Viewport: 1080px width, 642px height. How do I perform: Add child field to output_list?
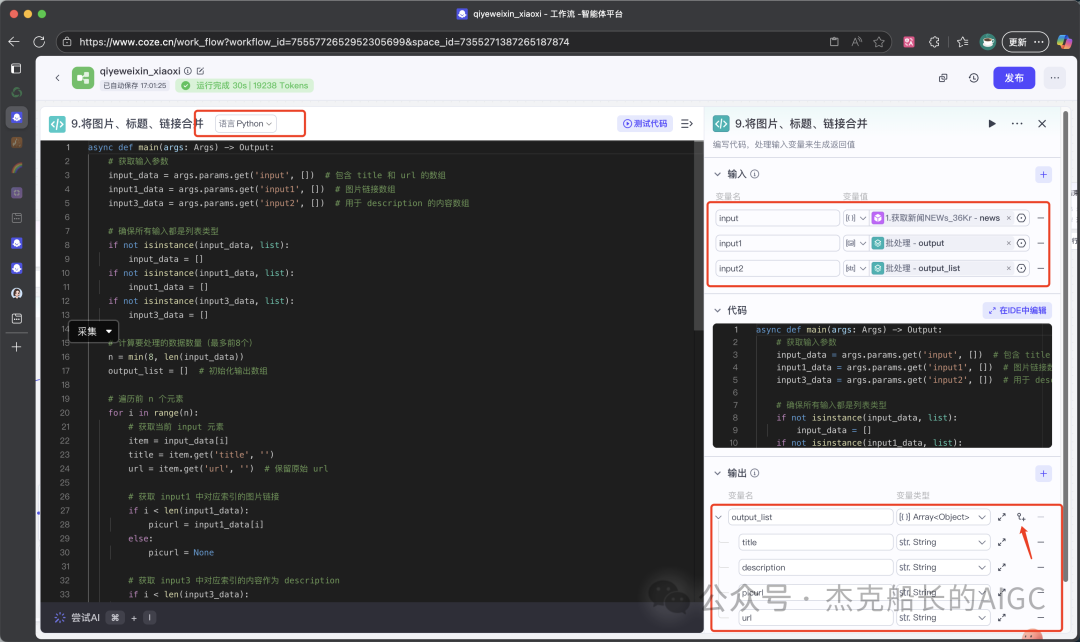(1021, 517)
